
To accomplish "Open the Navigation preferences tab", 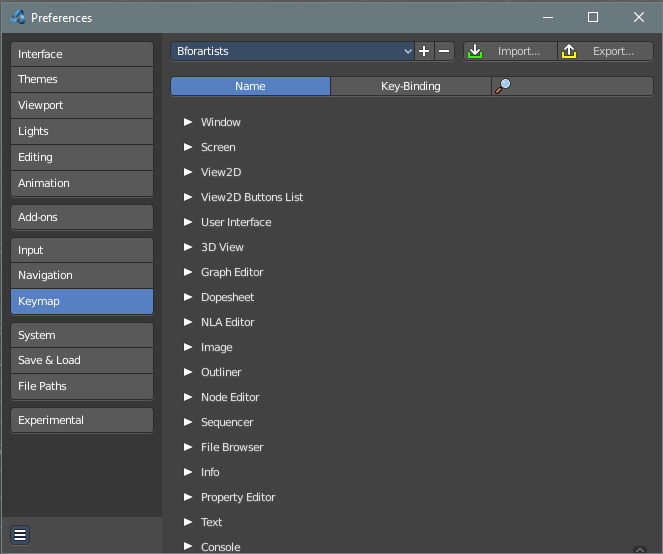I will pos(82,275).
